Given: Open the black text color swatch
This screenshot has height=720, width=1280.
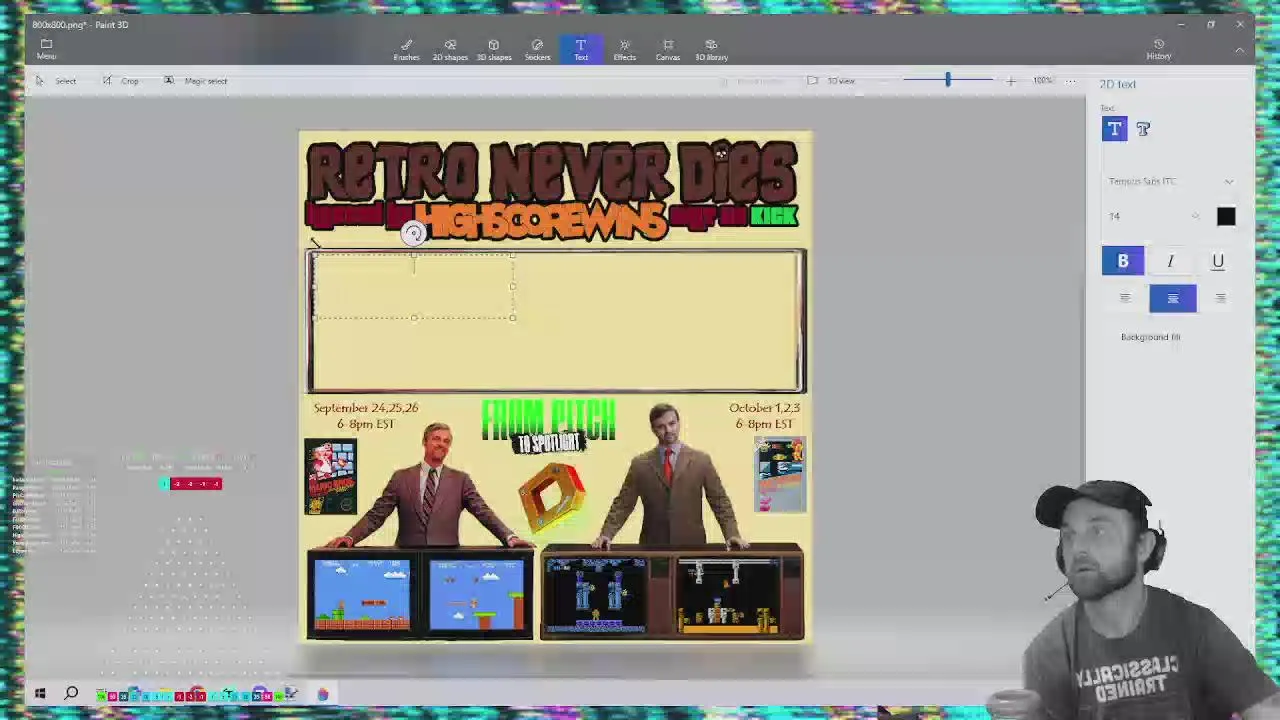Looking at the screenshot, I should (x=1226, y=217).
